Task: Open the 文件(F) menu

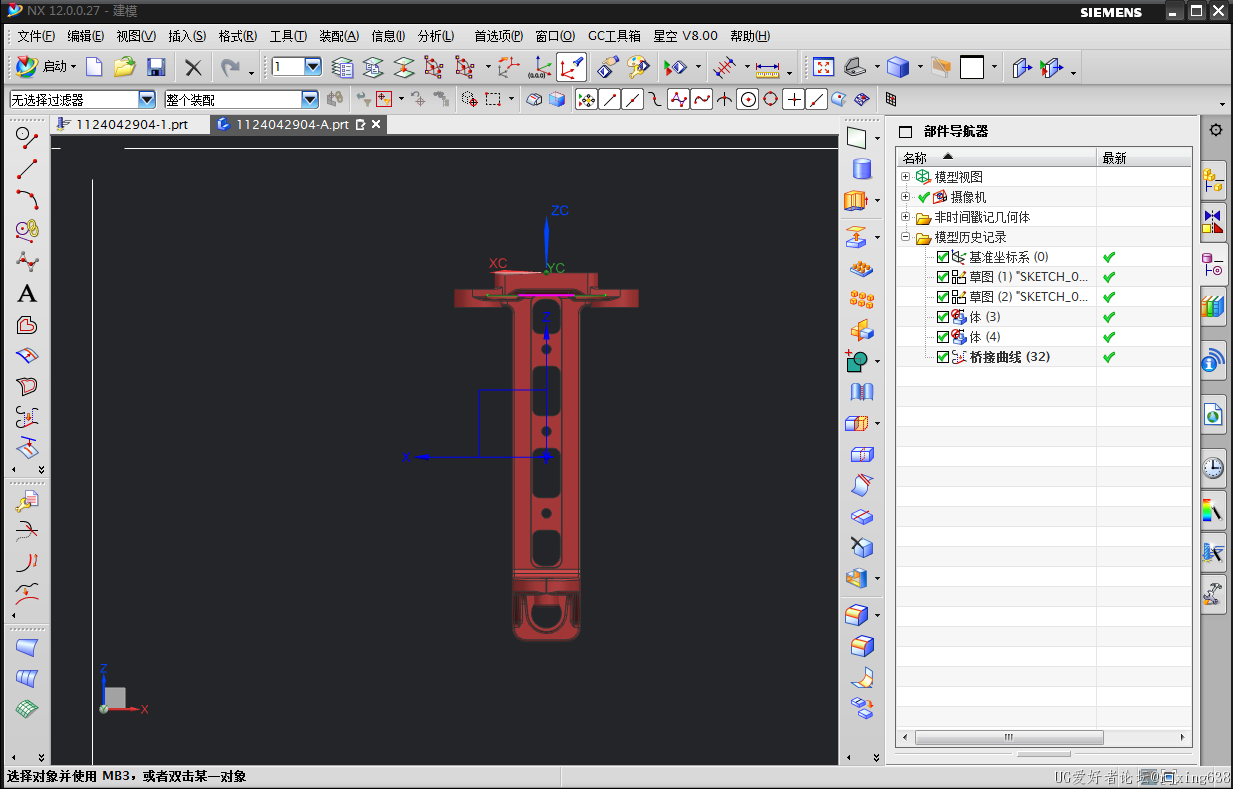Action: point(36,36)
